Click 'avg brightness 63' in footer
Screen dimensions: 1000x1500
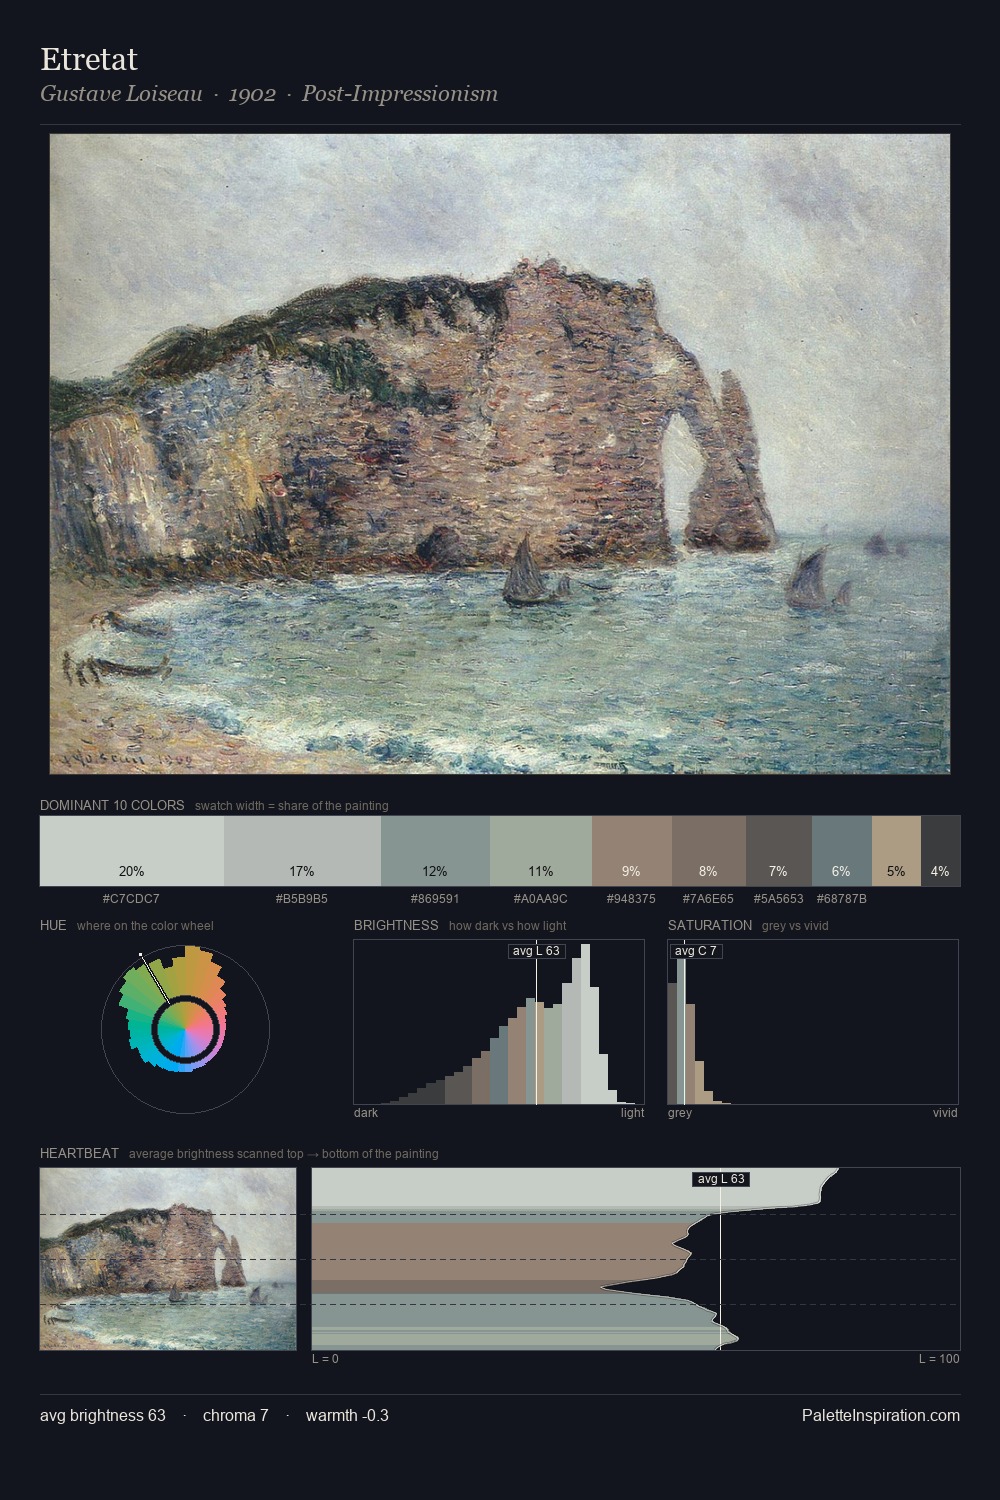coord(103,1415)
